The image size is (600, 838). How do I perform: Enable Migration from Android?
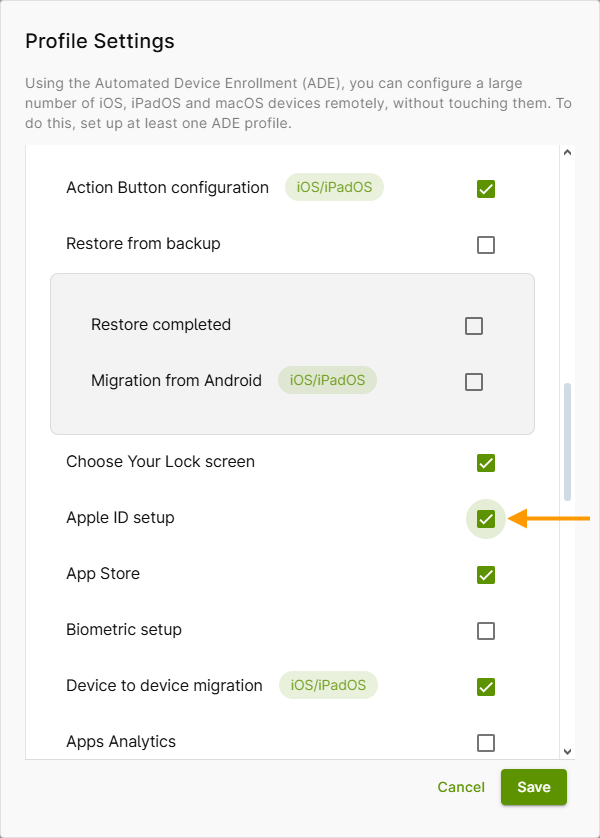(x=473, y=380)
